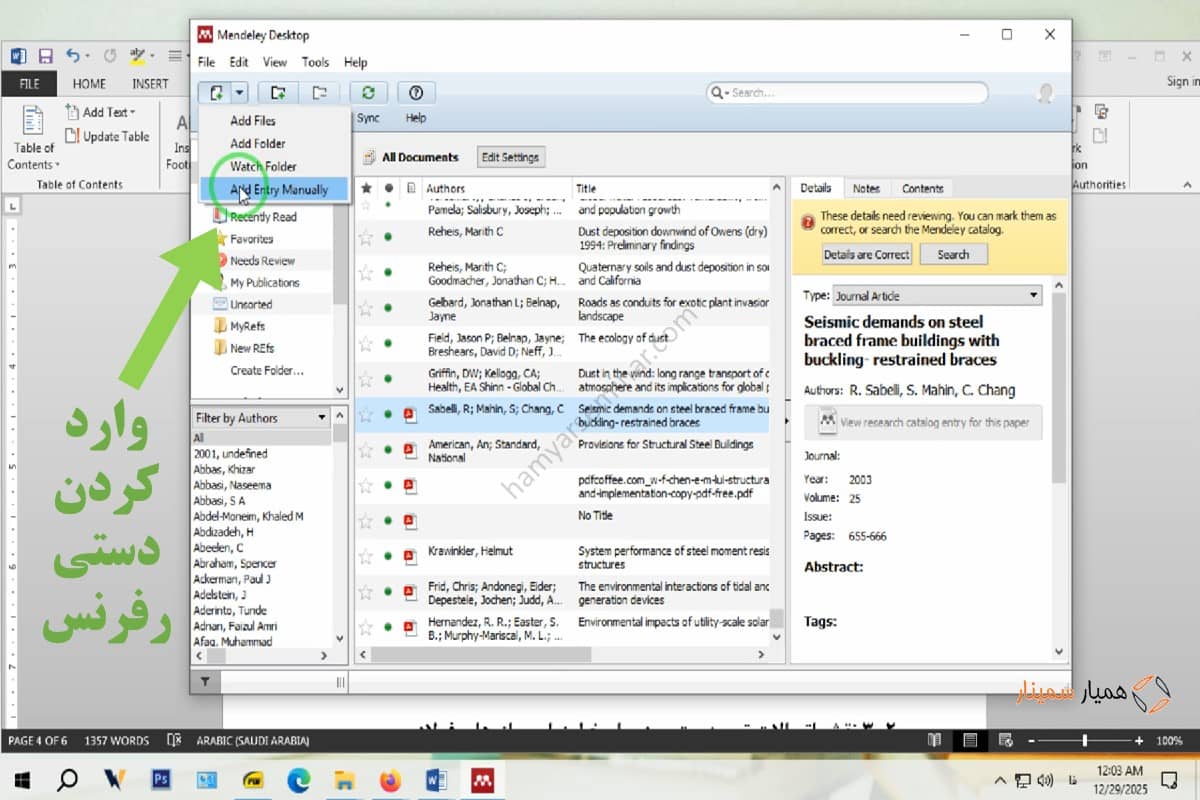
Task: Click the Edit Settings button
Action: (510, 158)
